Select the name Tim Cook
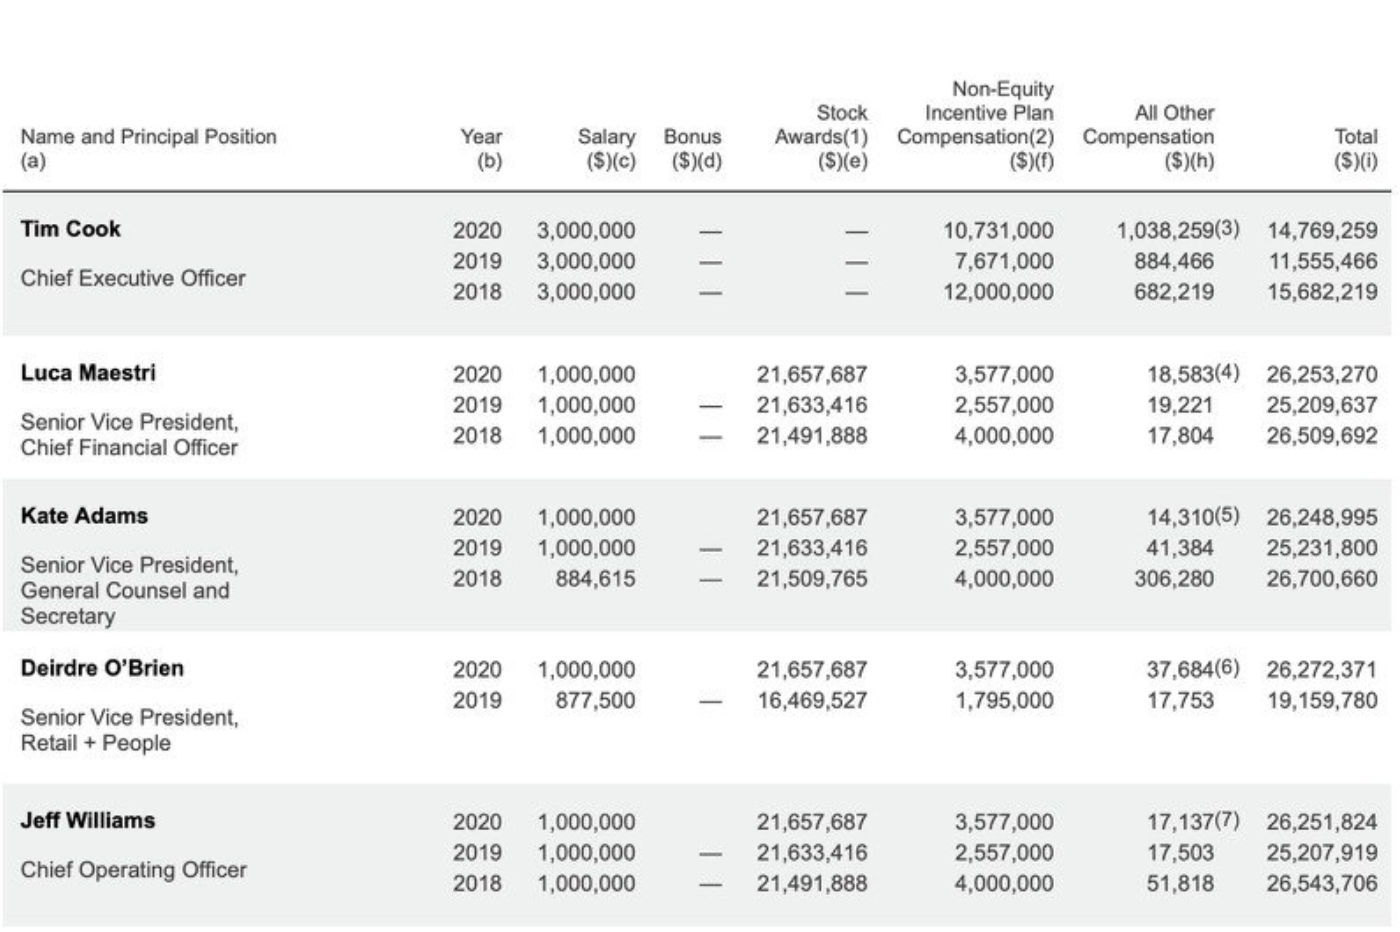Screen dimensions: 1400x932 tap(70, 229)
